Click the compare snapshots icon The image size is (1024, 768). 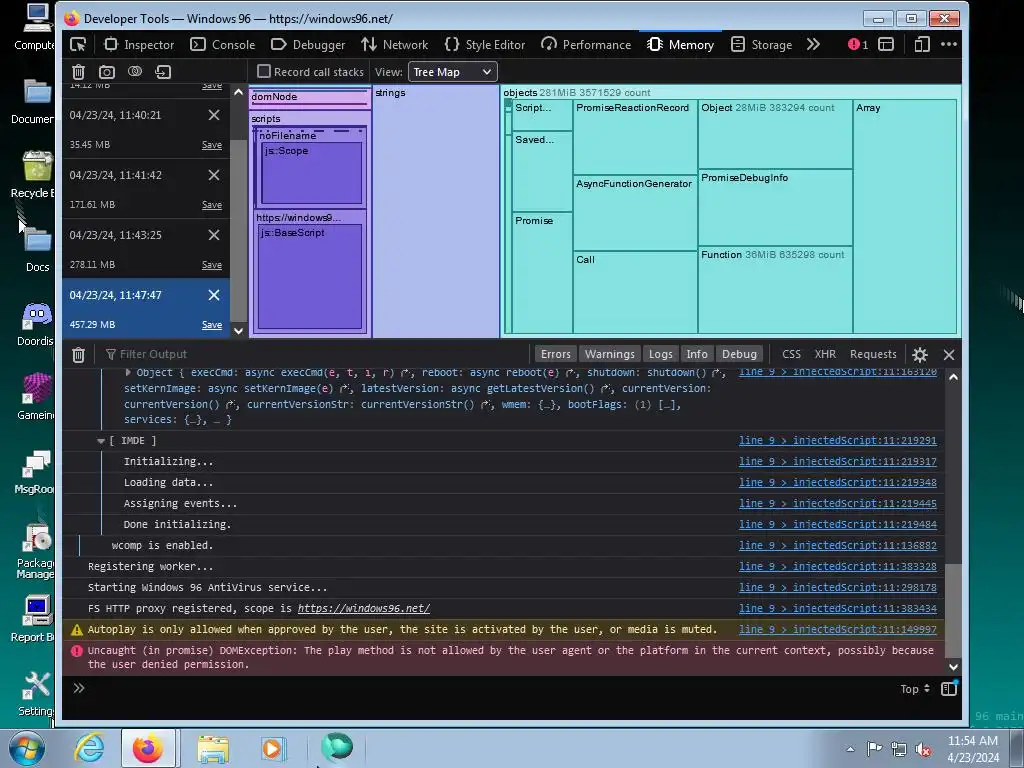pyautogui.click(x=135, y=71)
